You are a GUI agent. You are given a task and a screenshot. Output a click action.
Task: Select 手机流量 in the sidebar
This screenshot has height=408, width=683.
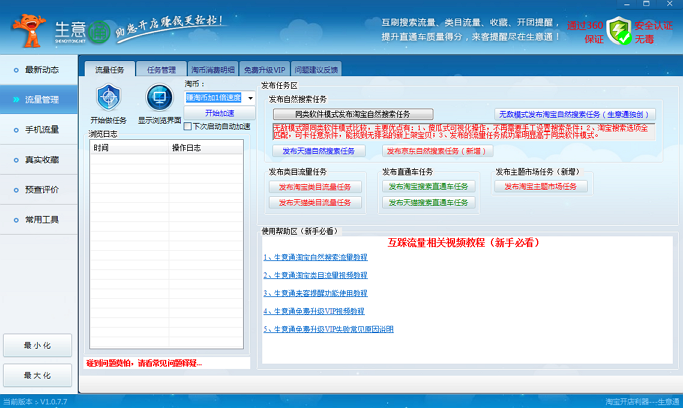39,130
